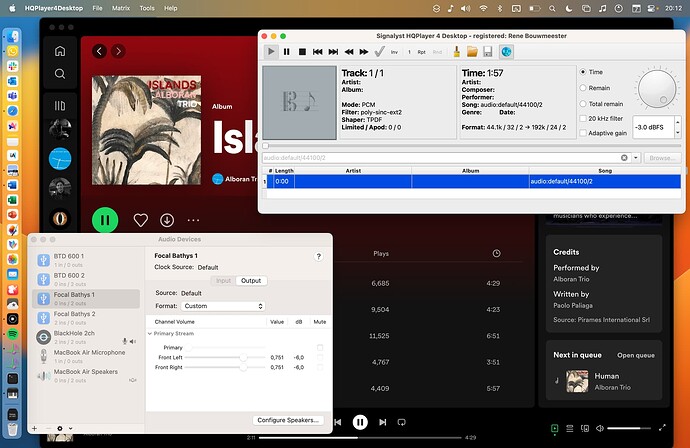The image size is (690, 448).
Task: Click Spotify next track button in player bar
Action: [x=383, y=422]
